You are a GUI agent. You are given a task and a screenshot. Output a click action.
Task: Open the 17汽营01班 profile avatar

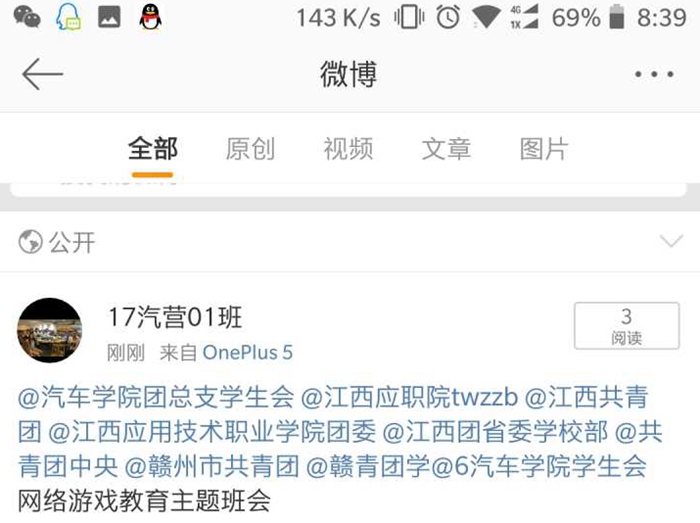50,330
